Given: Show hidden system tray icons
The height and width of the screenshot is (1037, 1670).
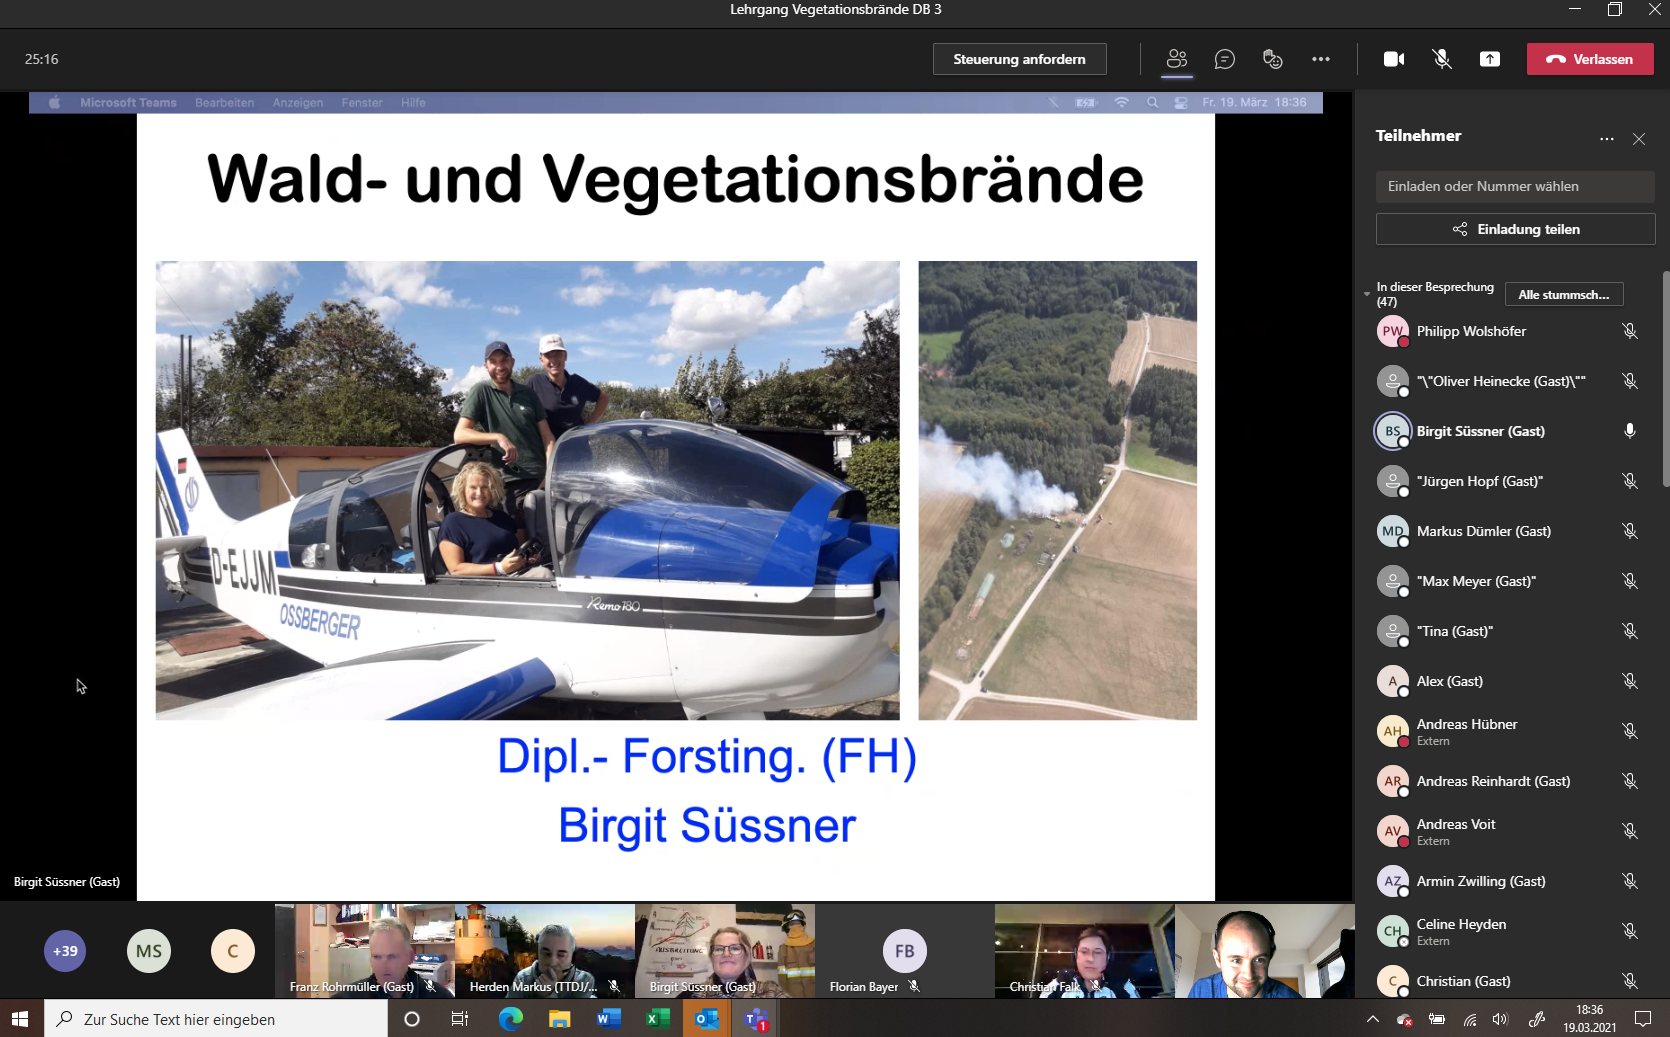Looking at the screenshot, I should (1373, 1019).
